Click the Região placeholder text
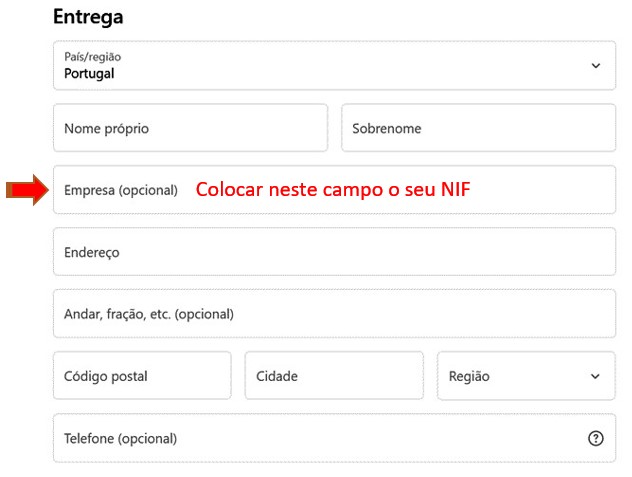The width and height of the screenshot is (632, 477). coord(469,377)
